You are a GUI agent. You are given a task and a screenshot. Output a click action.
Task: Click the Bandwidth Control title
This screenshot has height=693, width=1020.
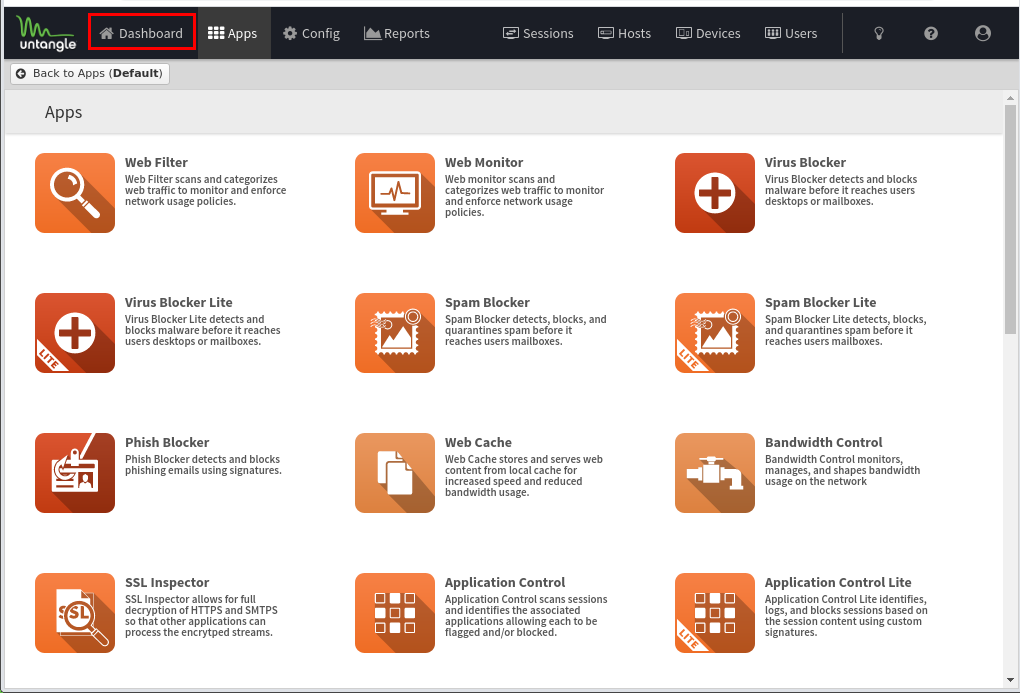824,442
